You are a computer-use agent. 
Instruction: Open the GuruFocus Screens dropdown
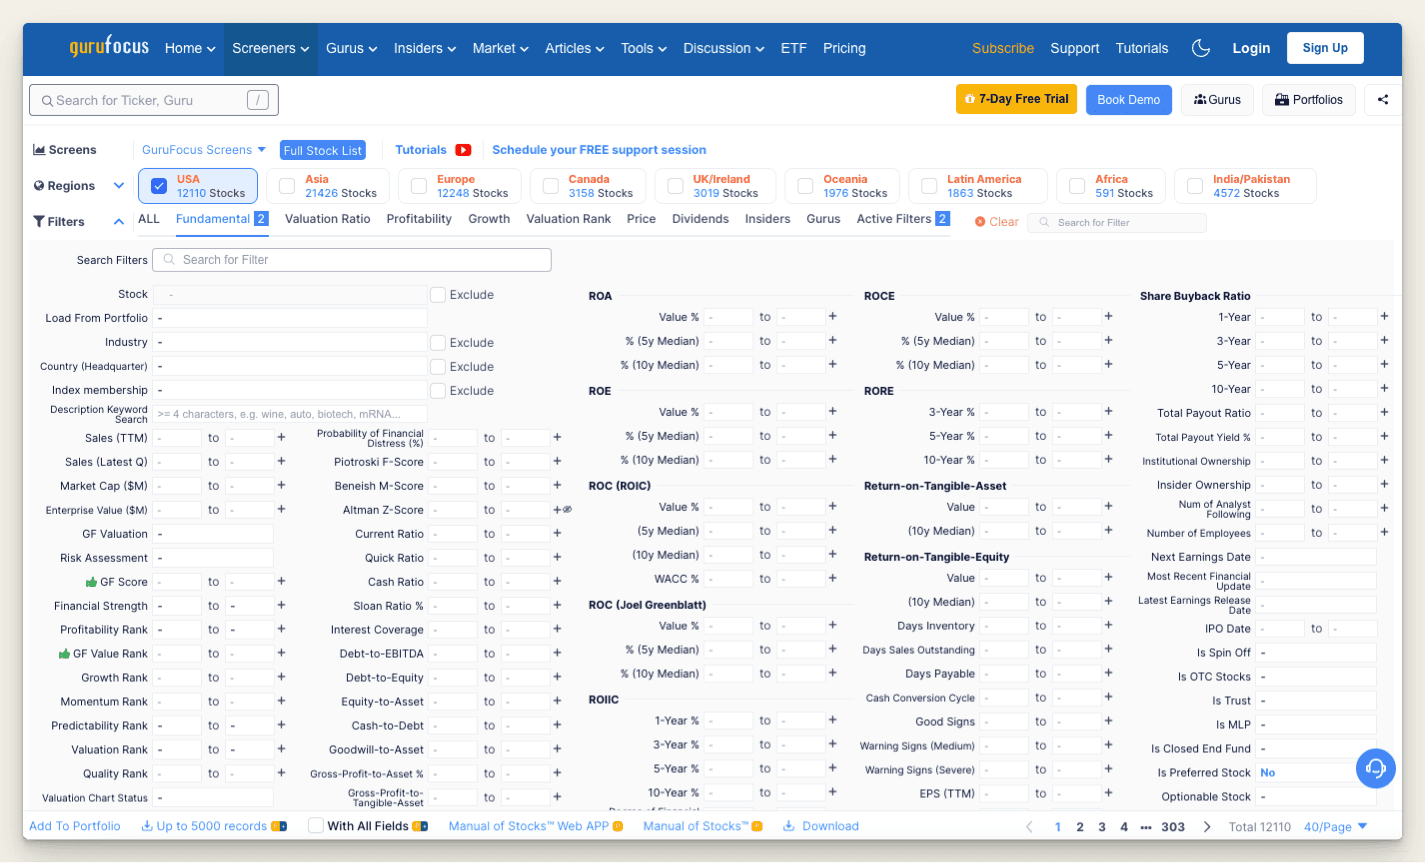coord(204,150)
